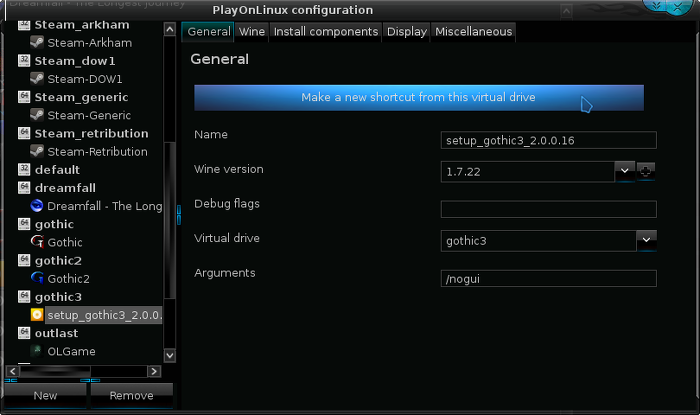Select the Steam-DOW1 shortcut entry
Screen dimensions: 700x415
(85, 79)
